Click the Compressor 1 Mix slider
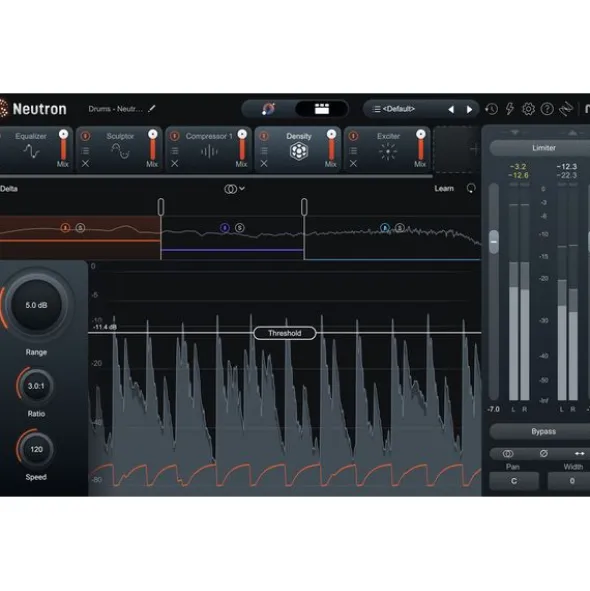Image resolution: width=590 pixels, height=591 pixels. pyautogui.click(x=242, y=145)
